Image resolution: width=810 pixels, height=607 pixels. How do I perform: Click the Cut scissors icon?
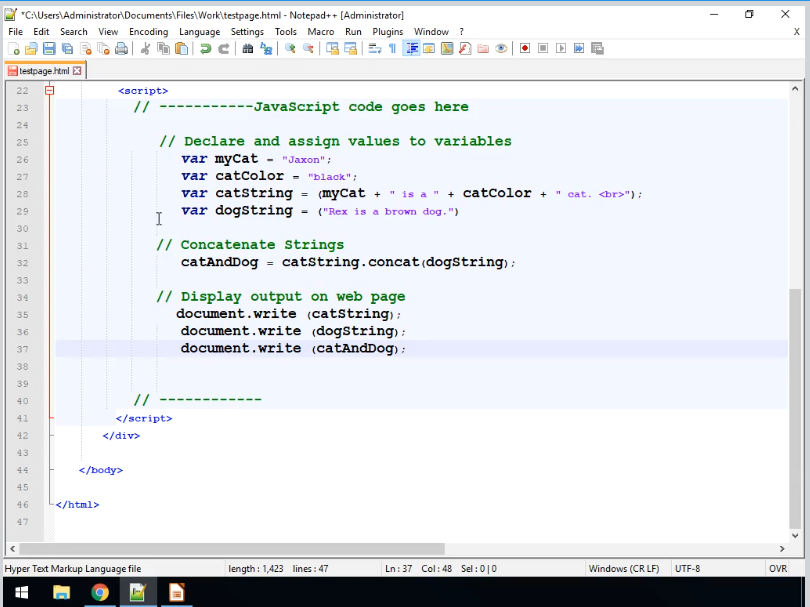click(146, 48)
